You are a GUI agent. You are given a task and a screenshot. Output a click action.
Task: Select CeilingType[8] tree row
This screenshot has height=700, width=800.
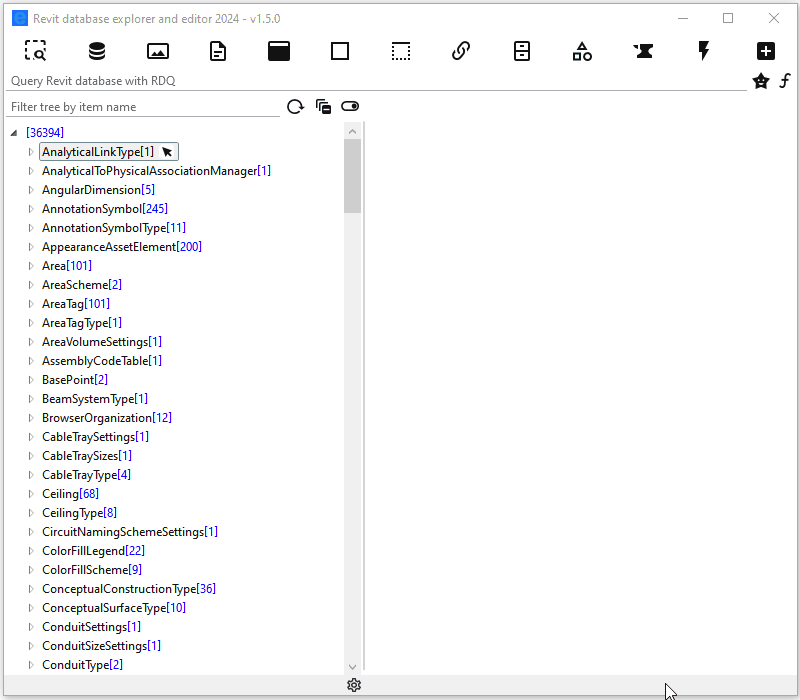click(79, 513)
